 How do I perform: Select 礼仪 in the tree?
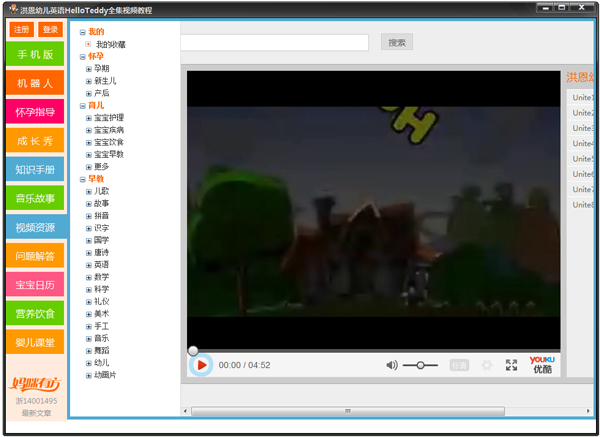click(101, 301)
